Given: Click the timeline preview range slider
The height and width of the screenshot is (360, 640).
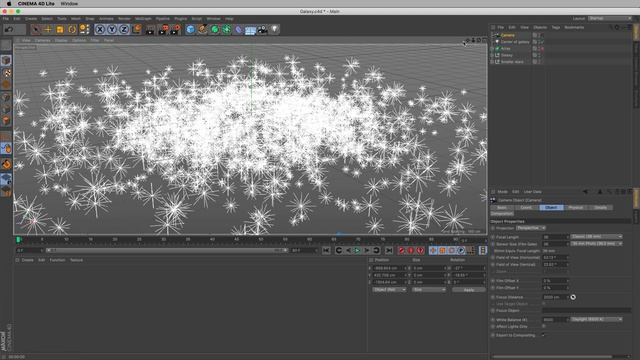Looking at the screenshot, I should 167,250.
